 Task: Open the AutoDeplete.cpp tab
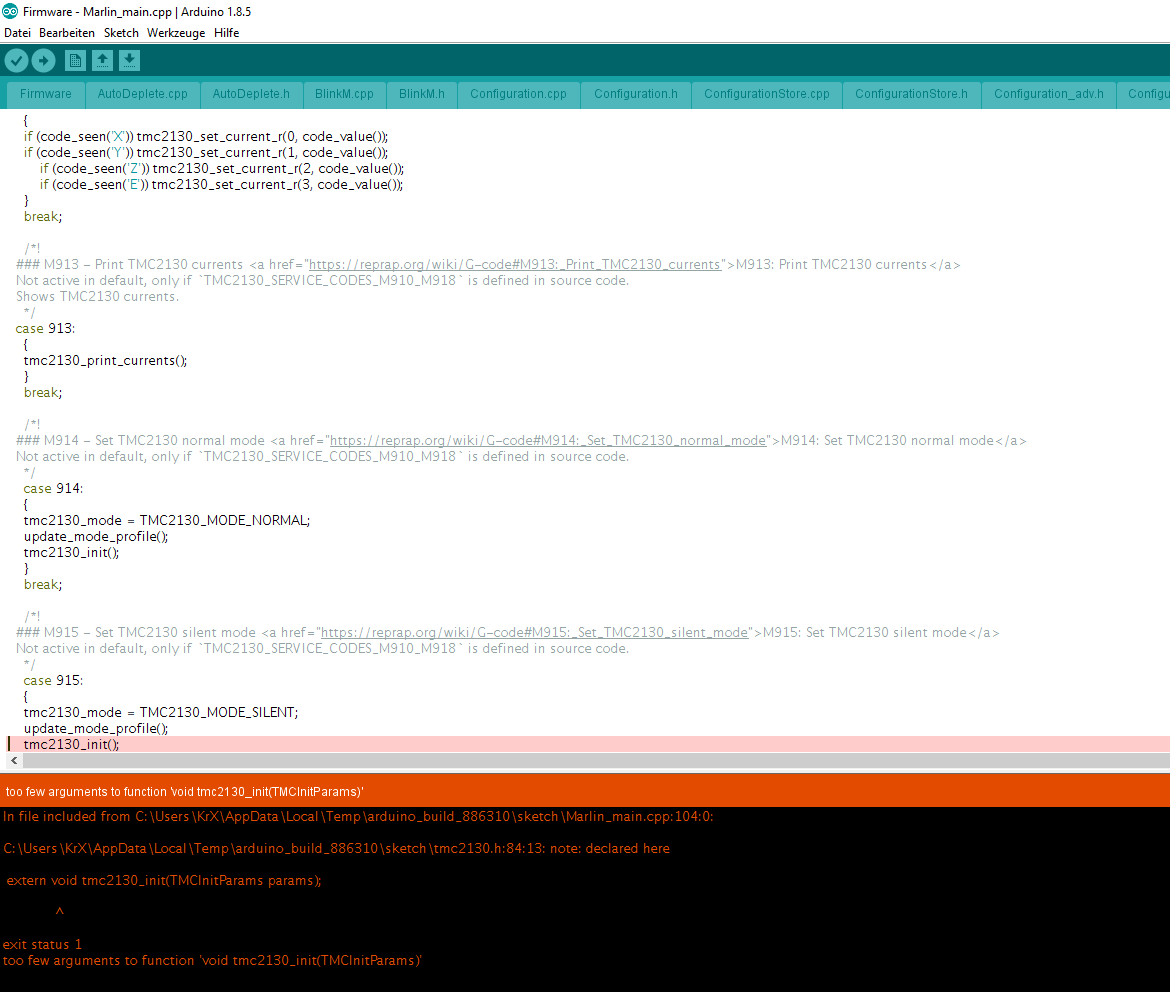point(143,94)
